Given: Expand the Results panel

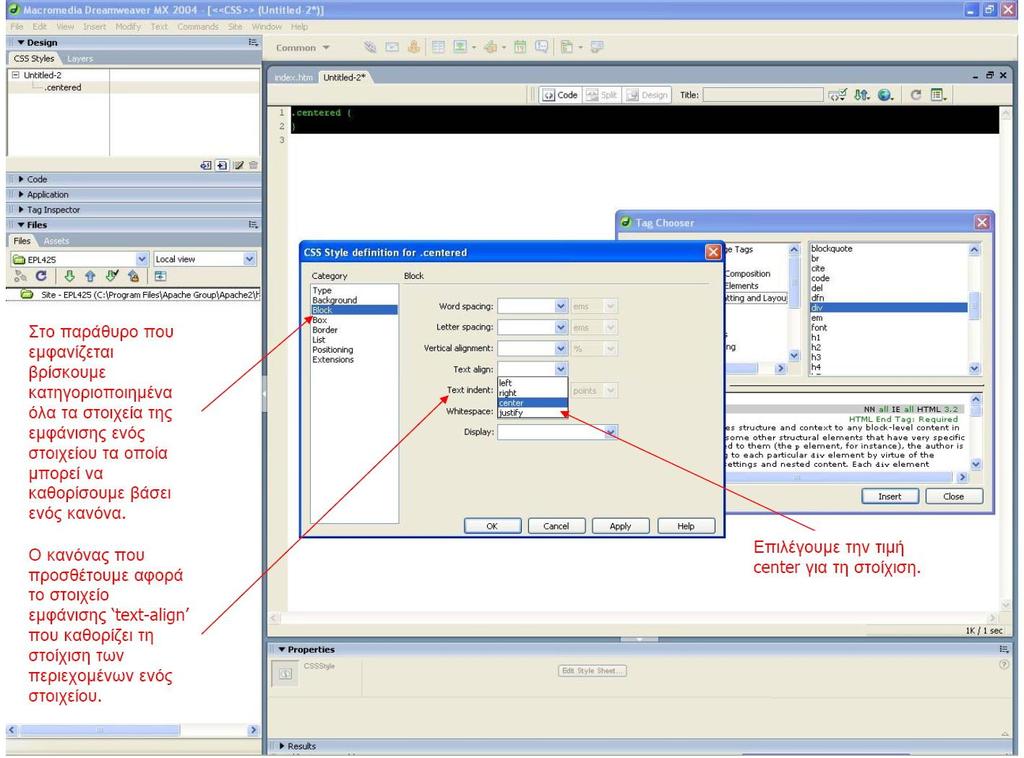Looking at the screenshot, I should click(282, 746).
